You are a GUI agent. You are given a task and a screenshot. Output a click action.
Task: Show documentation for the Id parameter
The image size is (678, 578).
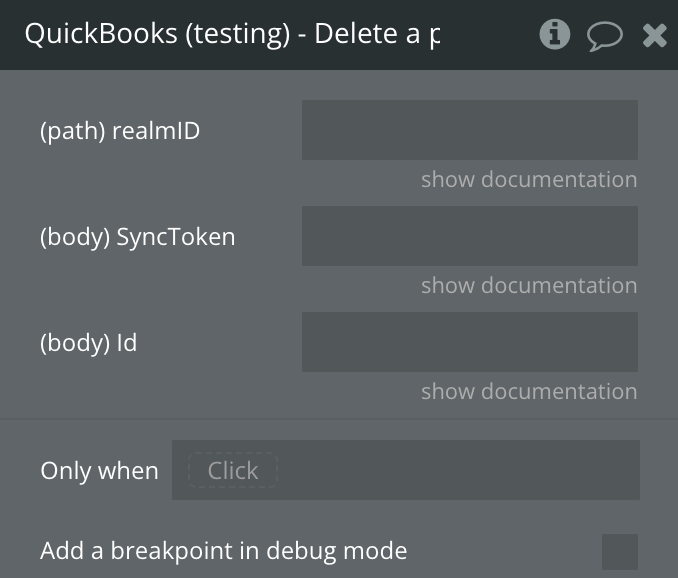coord(529,392)
